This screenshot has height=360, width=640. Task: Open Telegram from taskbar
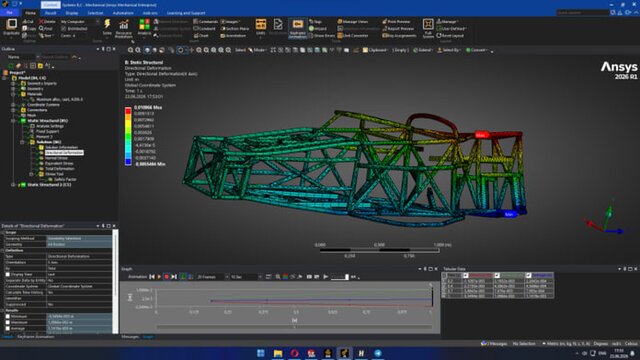[x=378, y=353]
